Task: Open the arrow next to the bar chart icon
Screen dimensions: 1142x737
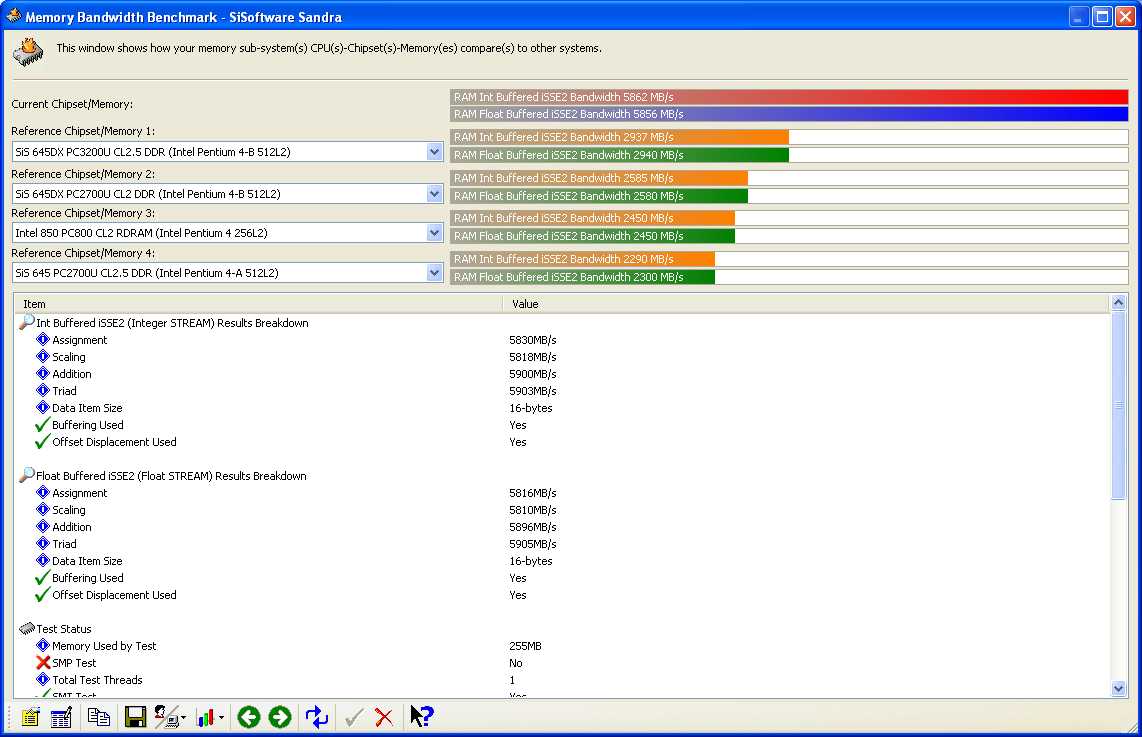Action: point(221,718)
